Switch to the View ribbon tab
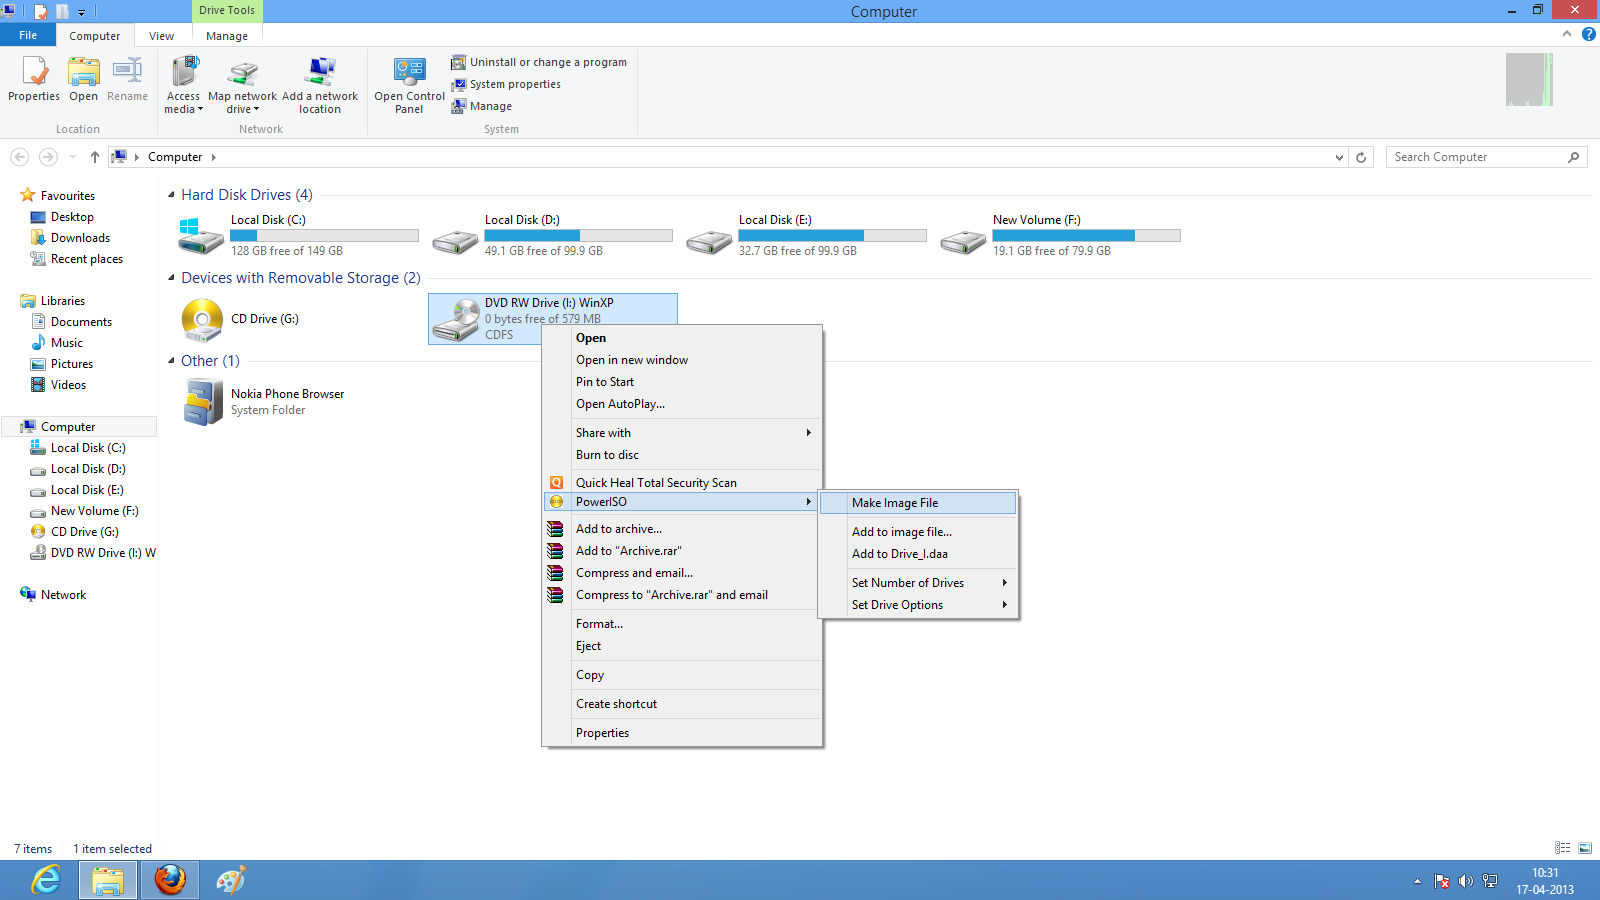The image size is (1600, 900). tap(161, 35)
